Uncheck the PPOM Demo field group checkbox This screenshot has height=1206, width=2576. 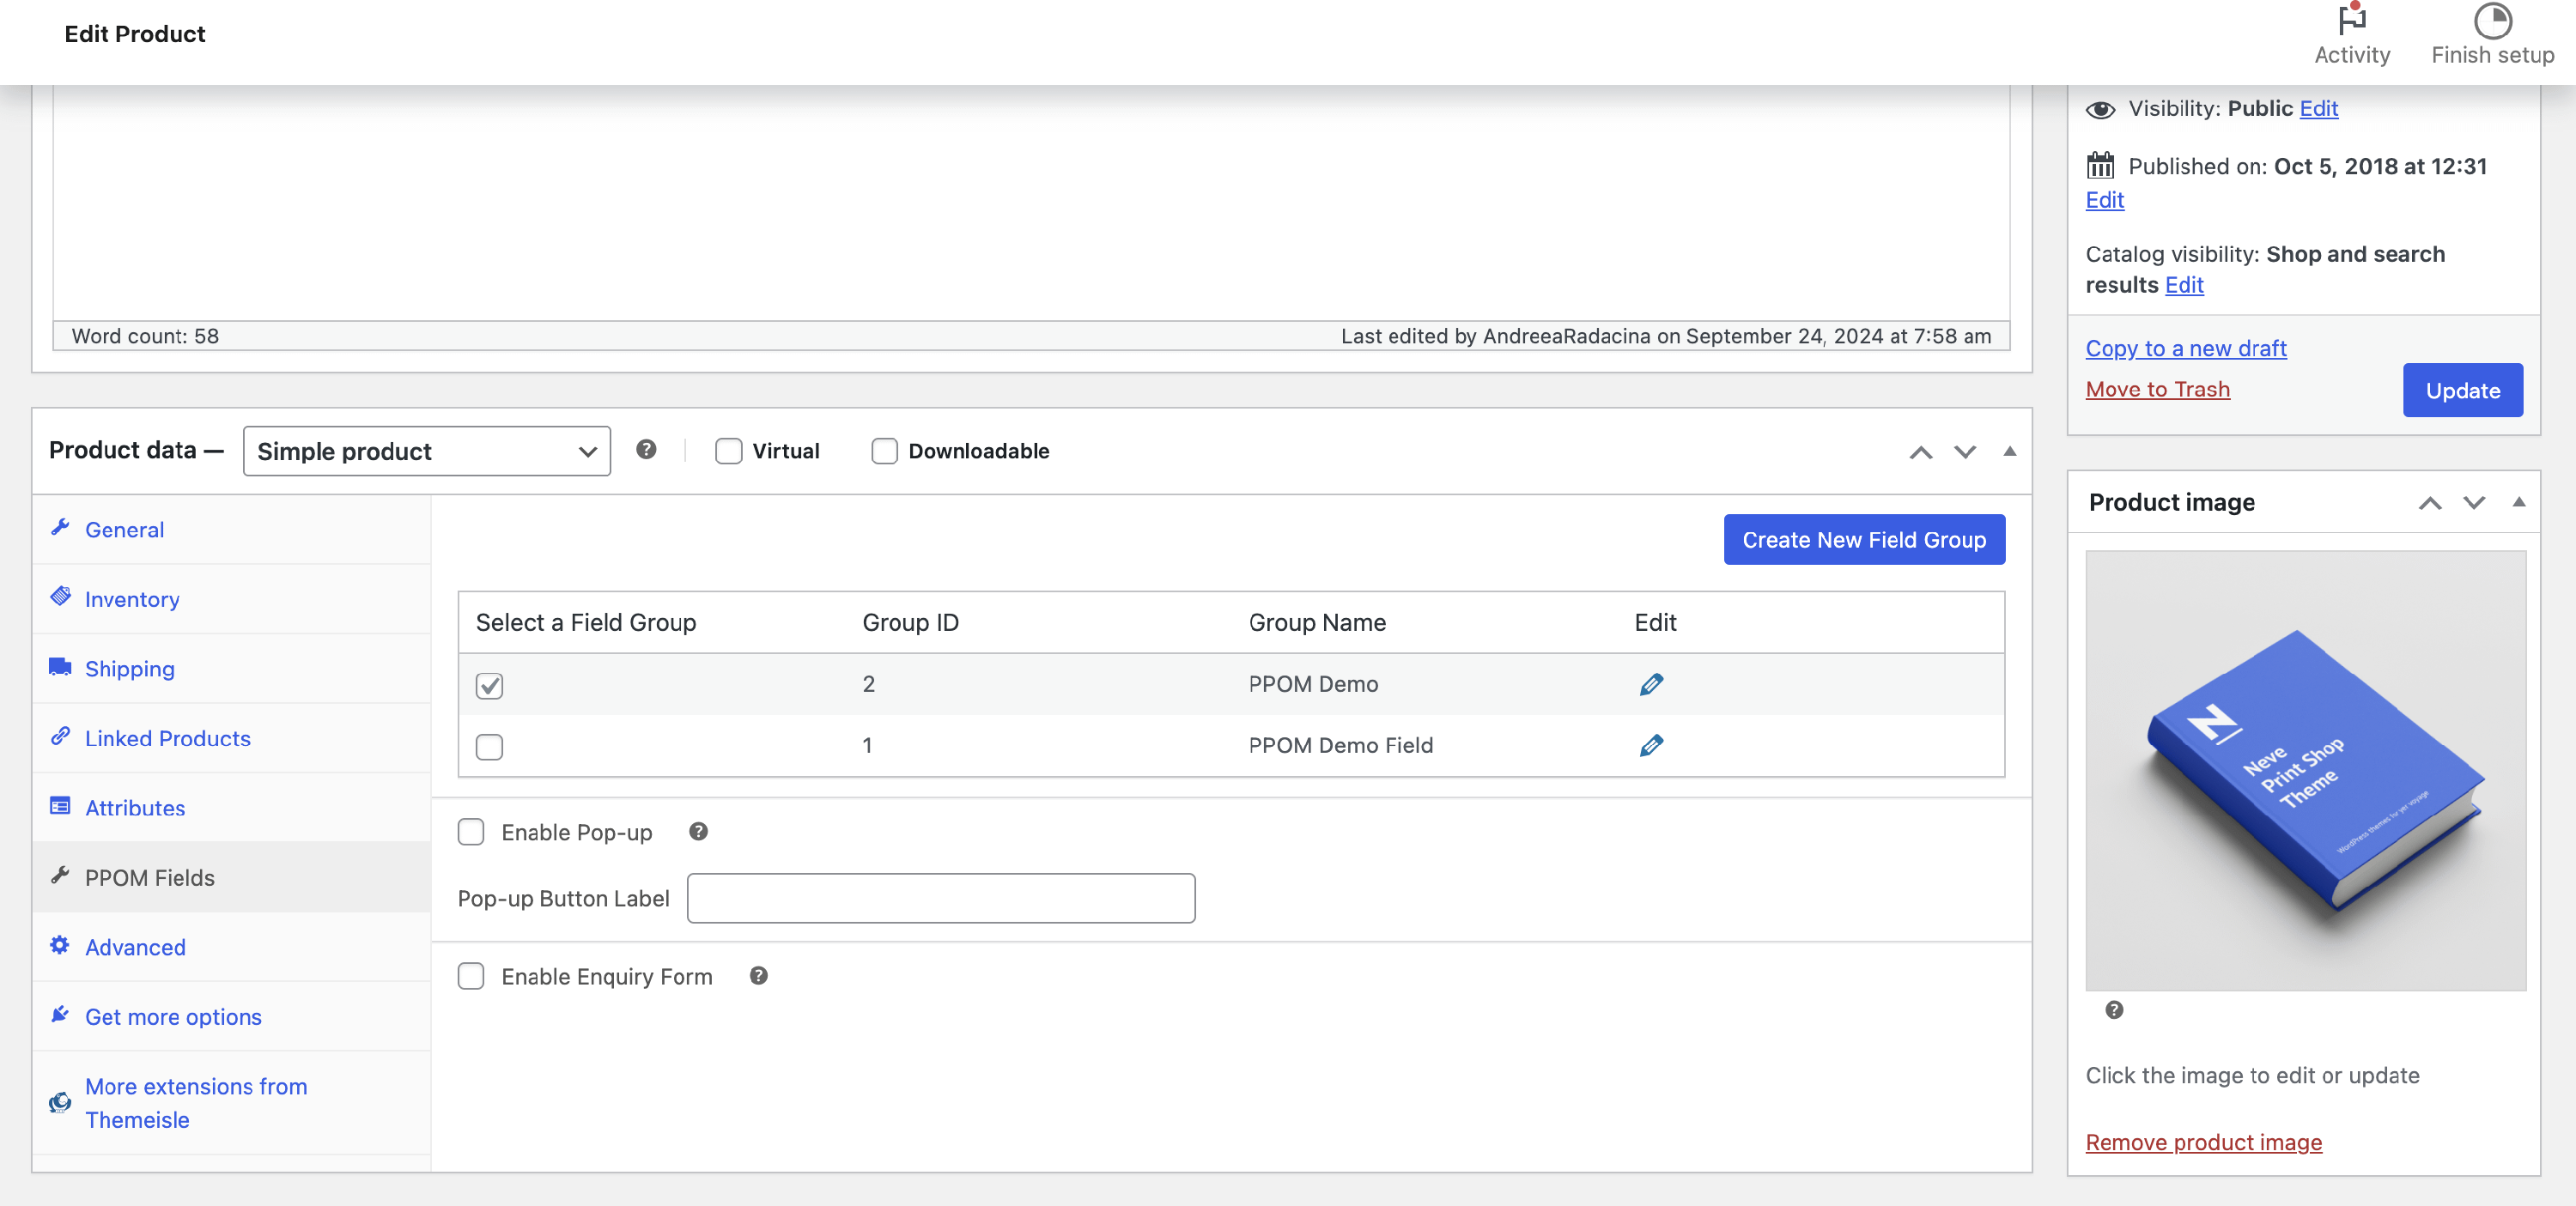[x=489, y=686]
